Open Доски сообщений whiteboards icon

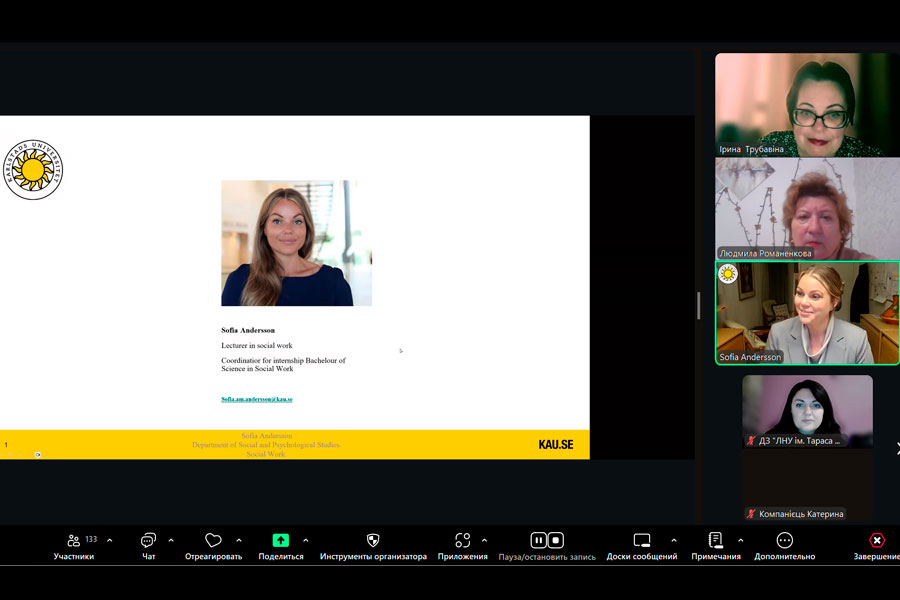641,541
